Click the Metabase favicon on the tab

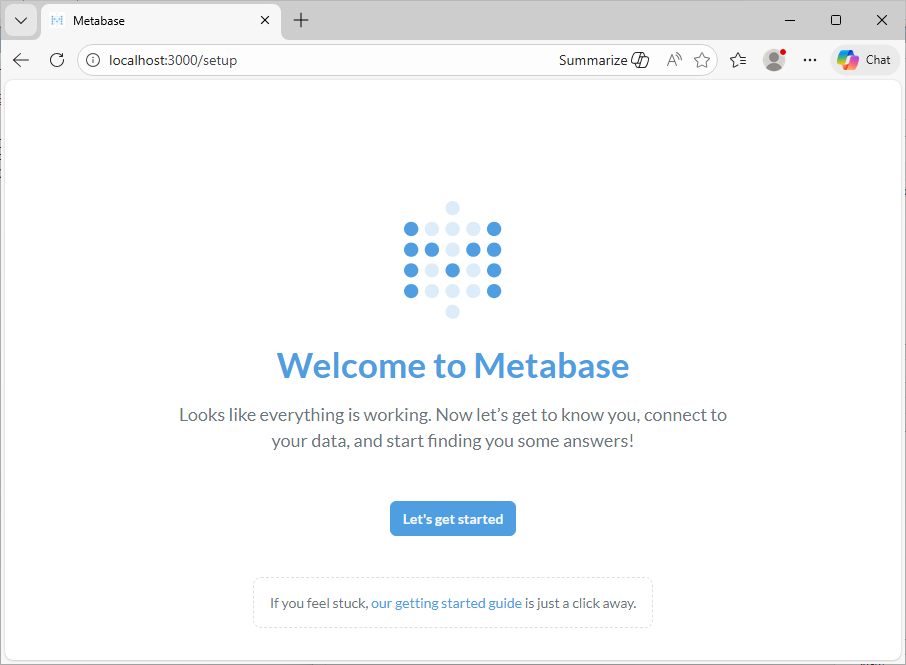[56, 19]
